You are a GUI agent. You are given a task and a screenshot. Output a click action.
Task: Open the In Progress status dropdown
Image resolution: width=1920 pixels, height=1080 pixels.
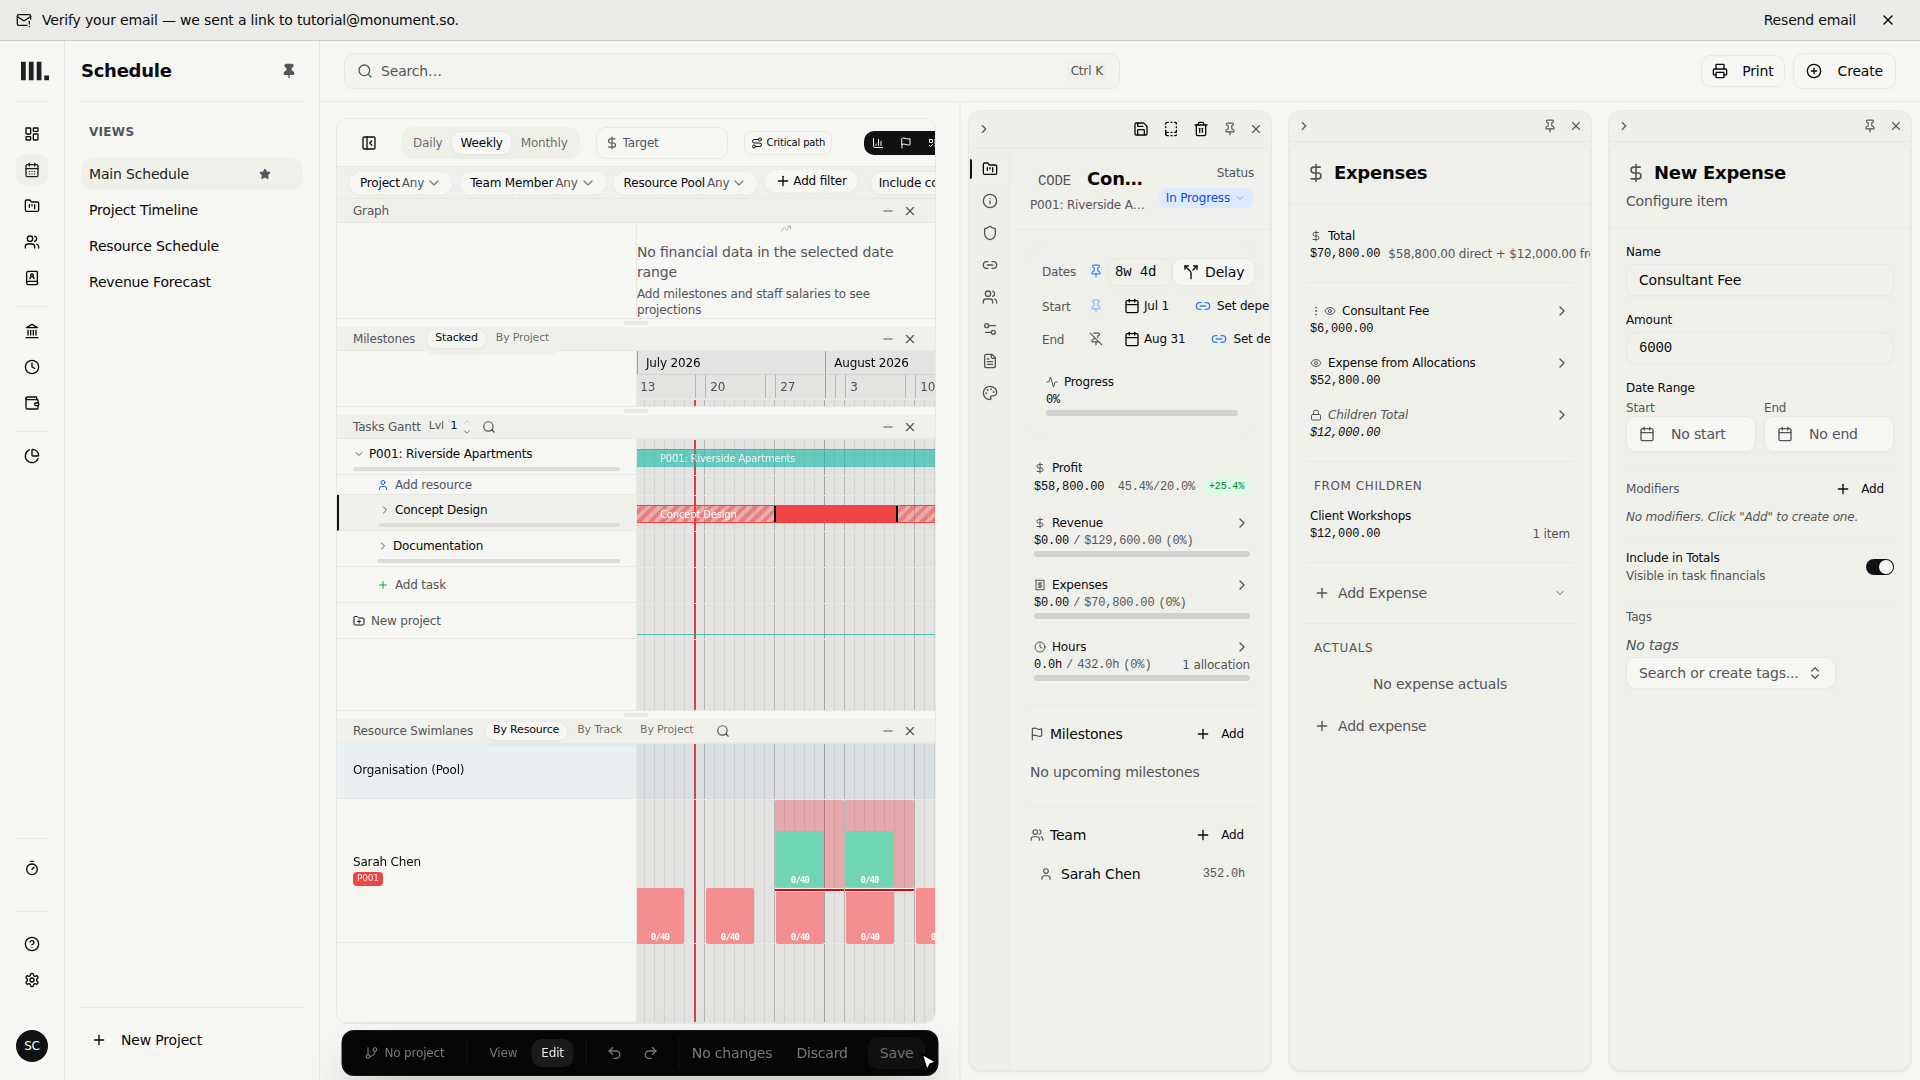[x=1205, y=198]
